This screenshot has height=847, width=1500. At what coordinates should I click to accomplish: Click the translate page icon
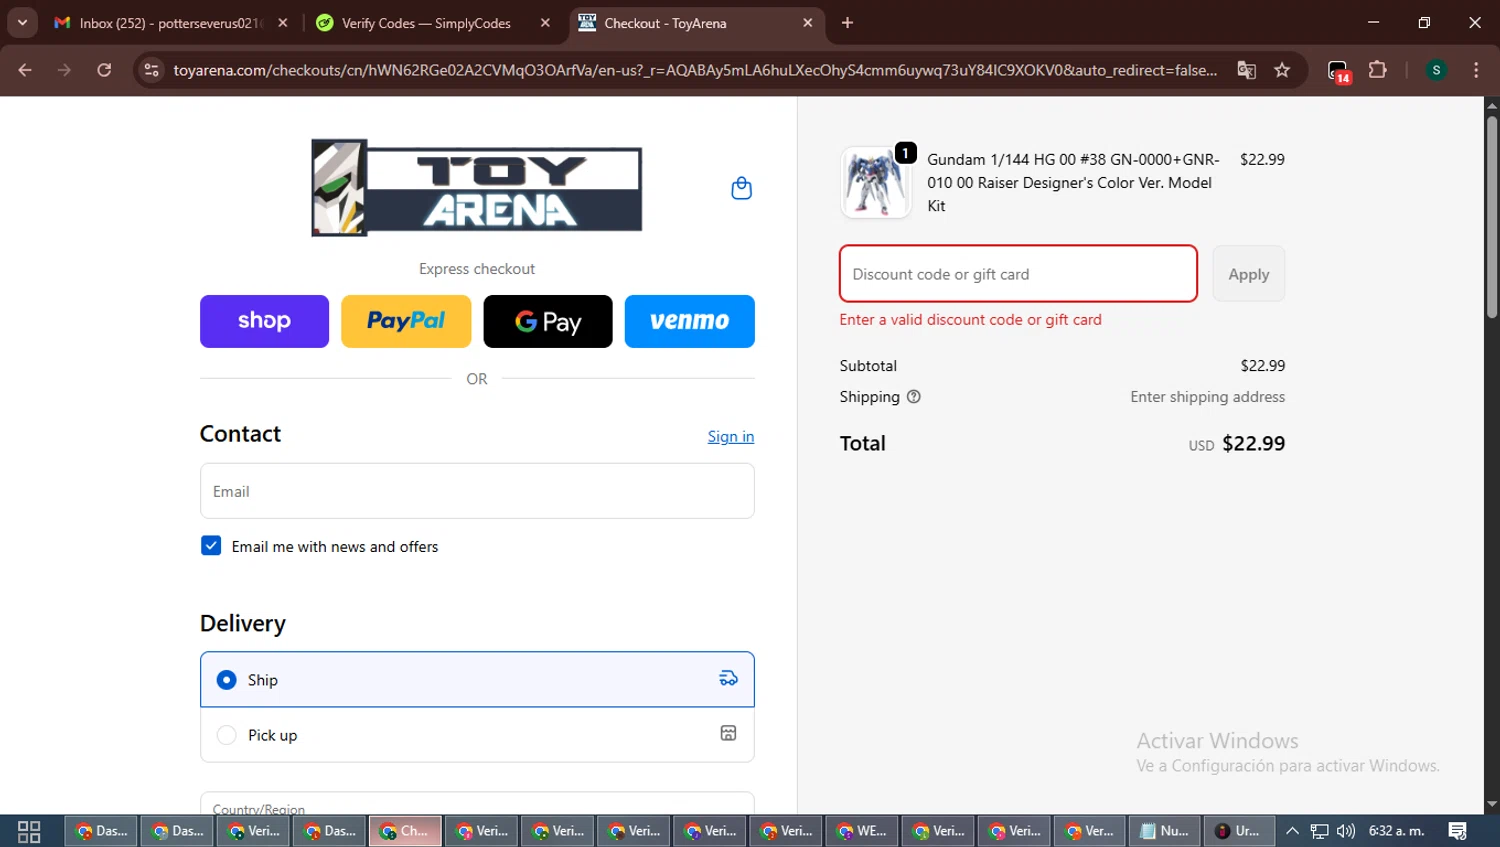1246,70
